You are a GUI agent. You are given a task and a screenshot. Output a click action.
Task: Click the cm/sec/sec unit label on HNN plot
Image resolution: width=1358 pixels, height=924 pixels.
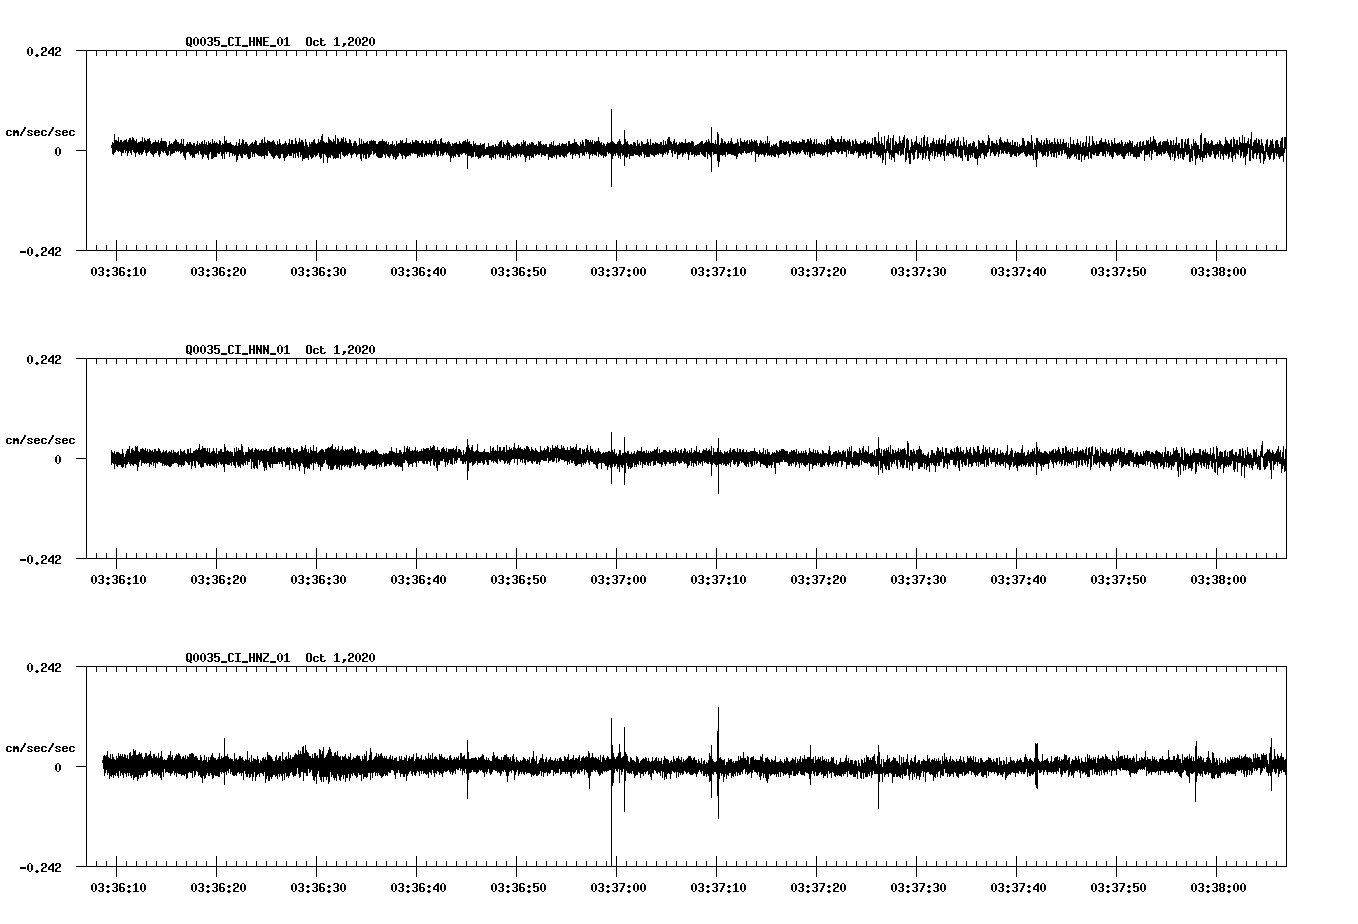[x=40, y=440]
